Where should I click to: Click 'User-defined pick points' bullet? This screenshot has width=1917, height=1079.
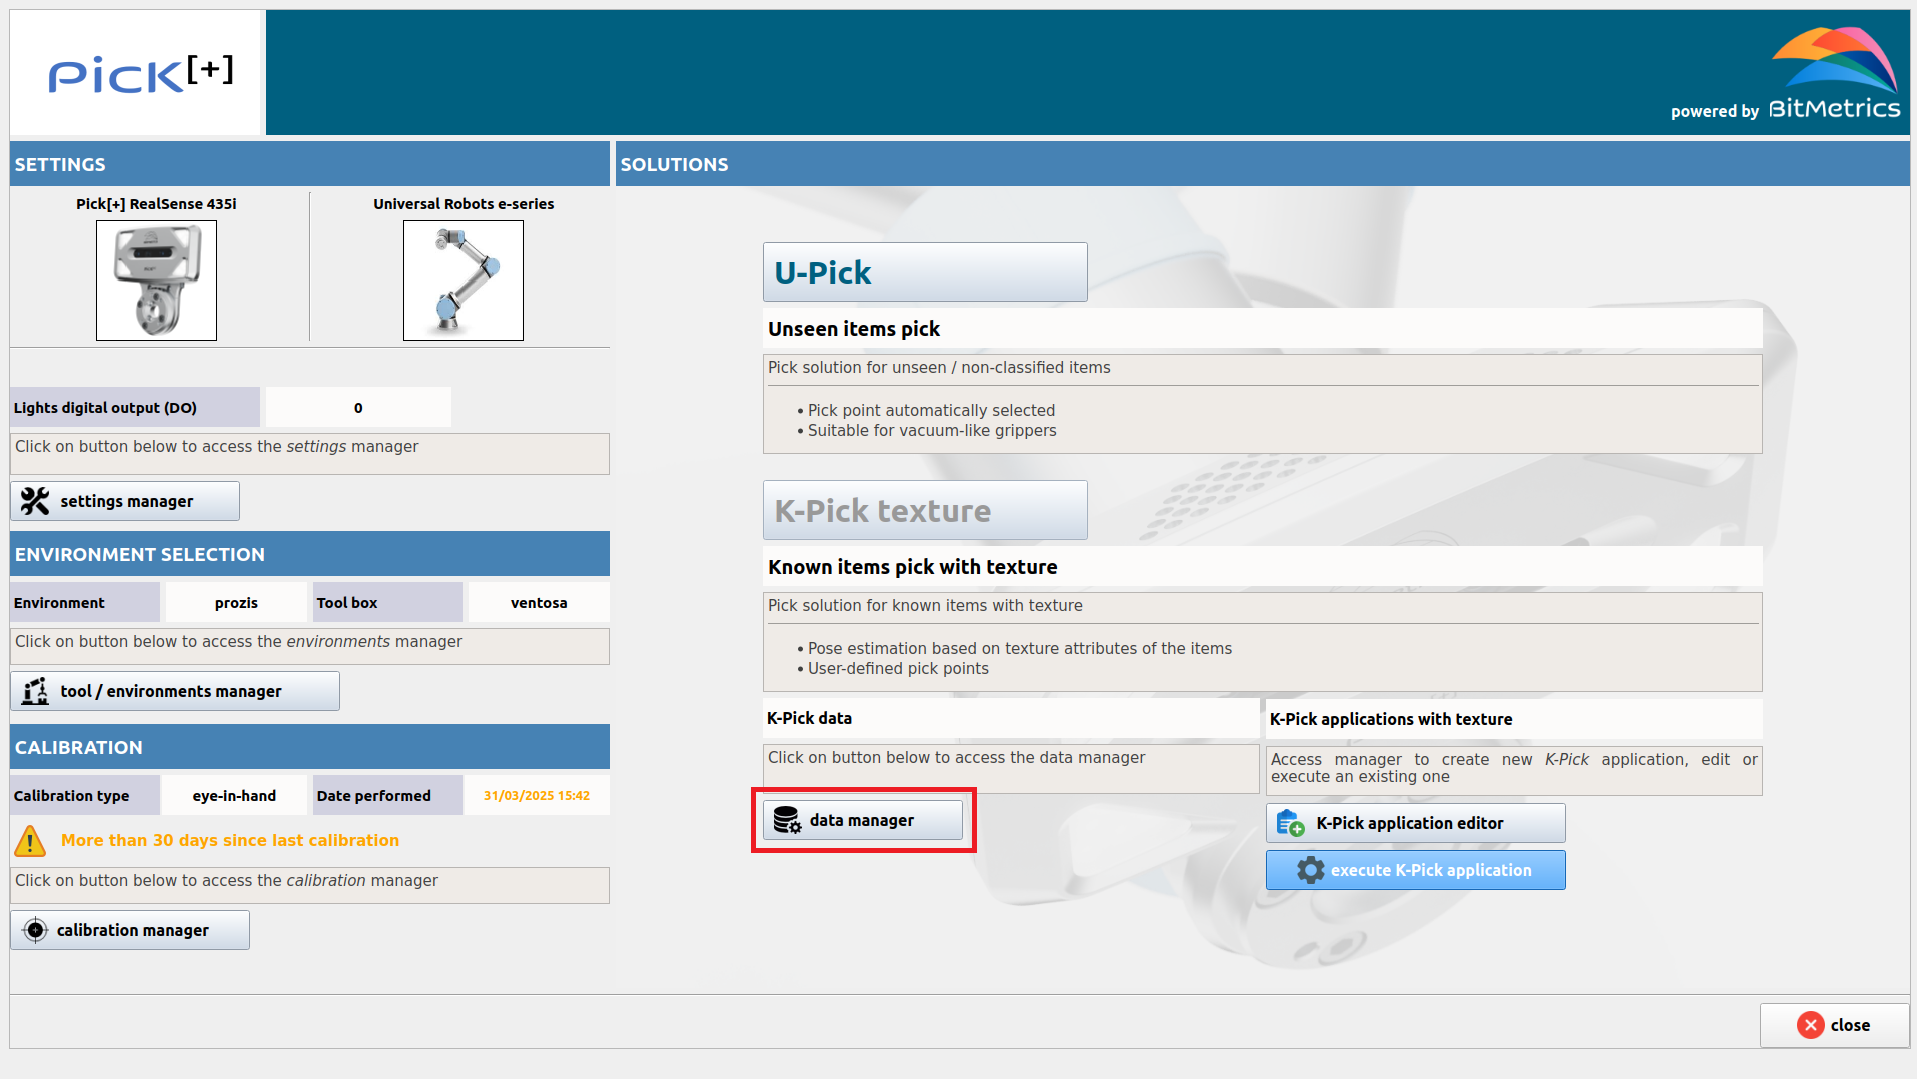(898, 668)
